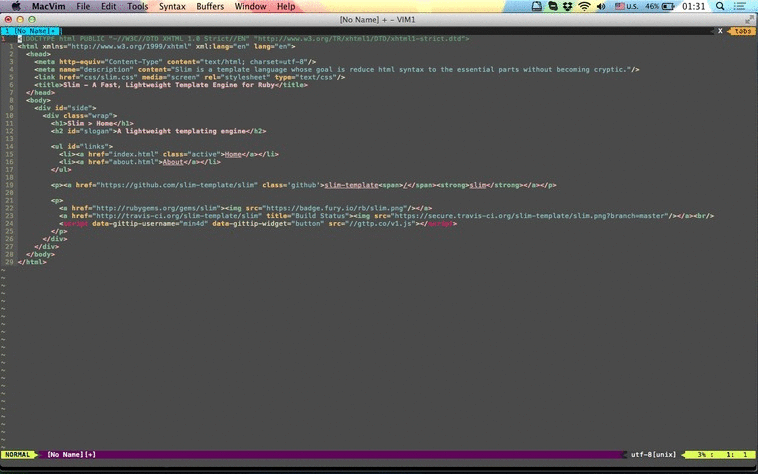The height and width of the screenshot is (474, 758).
Task: Open the Edit menu
Action: [x=108, y=6]
